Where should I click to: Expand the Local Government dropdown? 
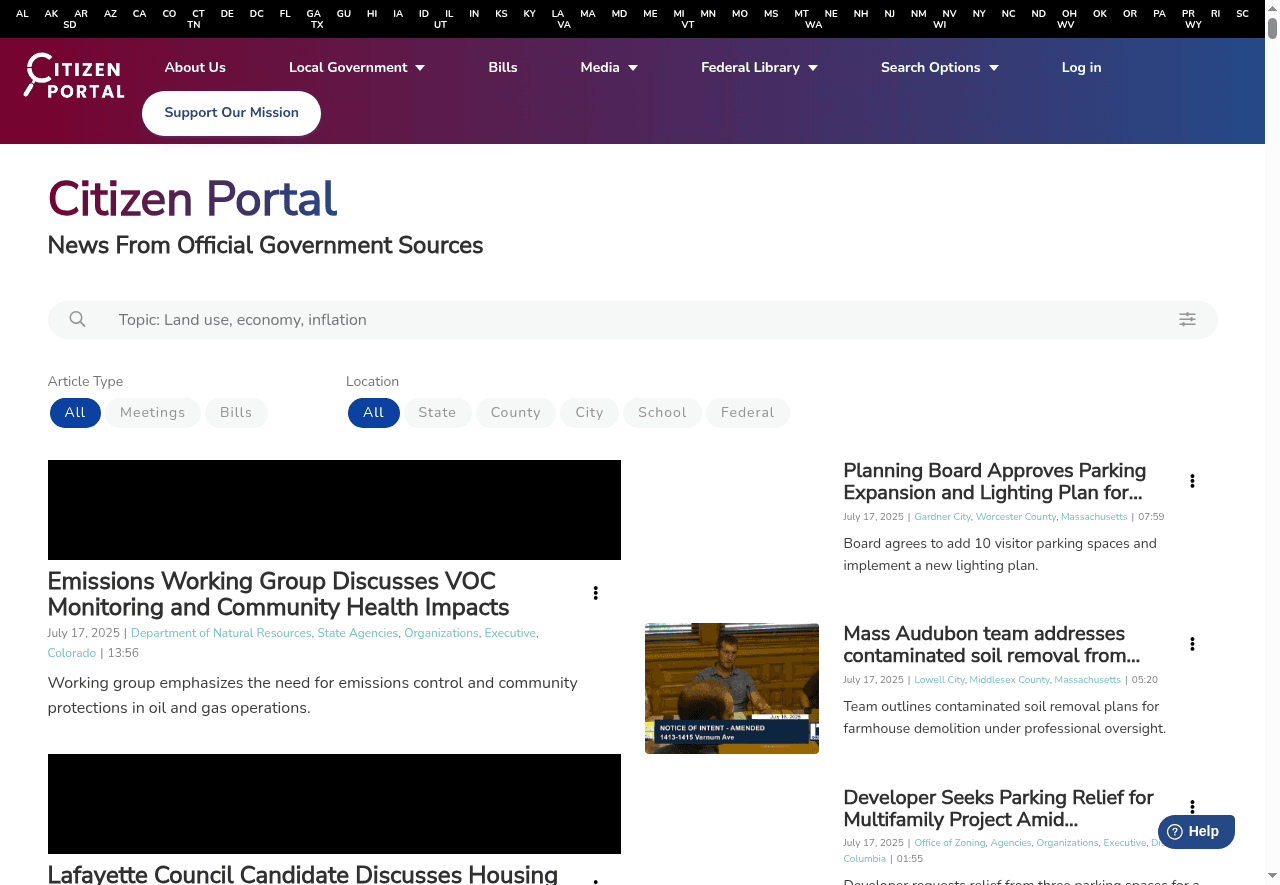[356, 67]
